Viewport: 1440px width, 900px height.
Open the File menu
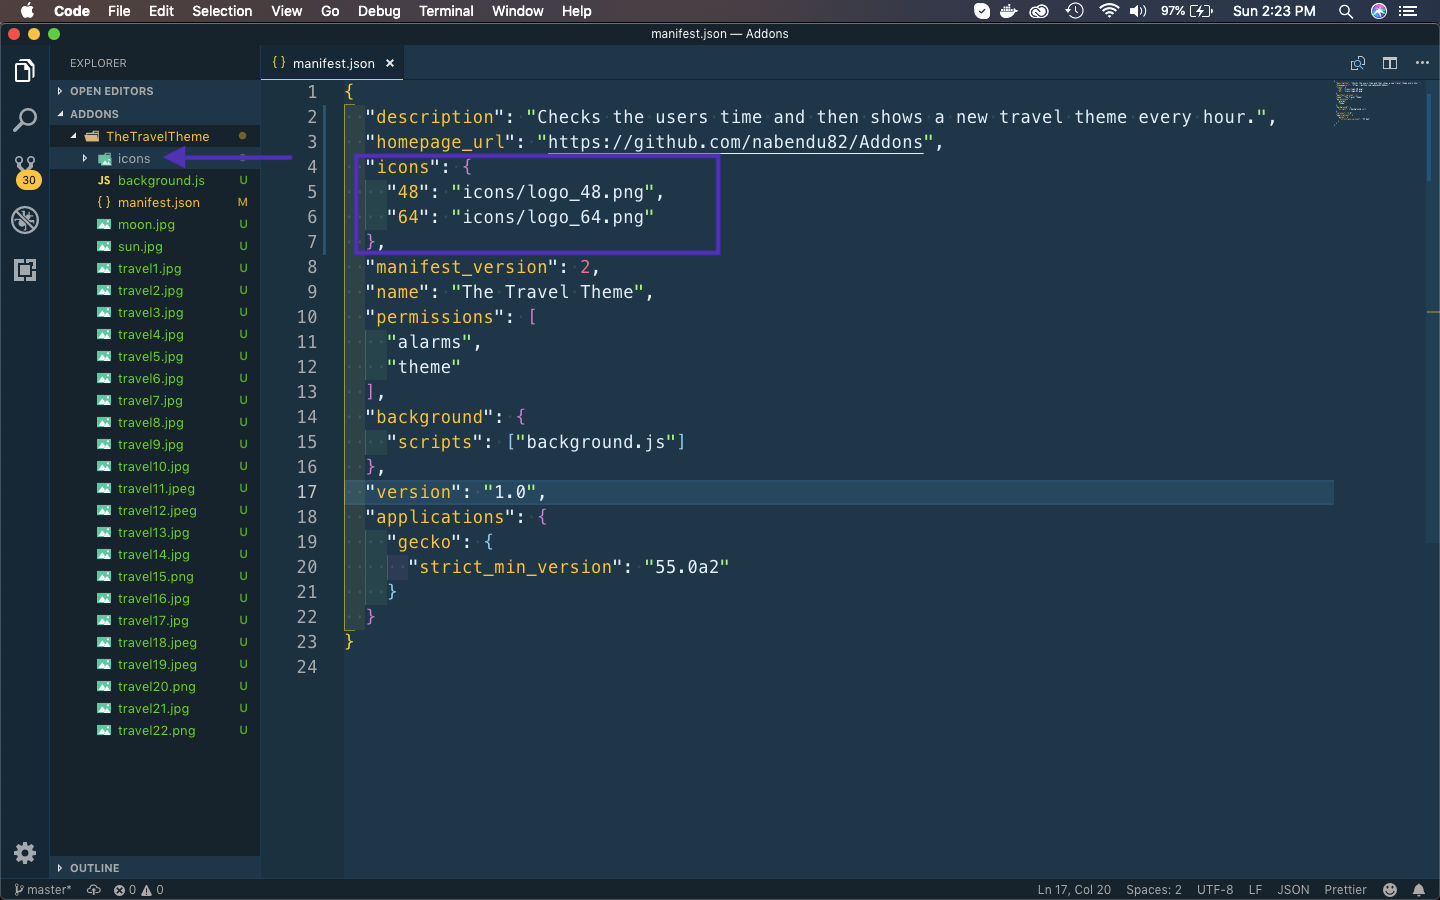click(119, 11)
